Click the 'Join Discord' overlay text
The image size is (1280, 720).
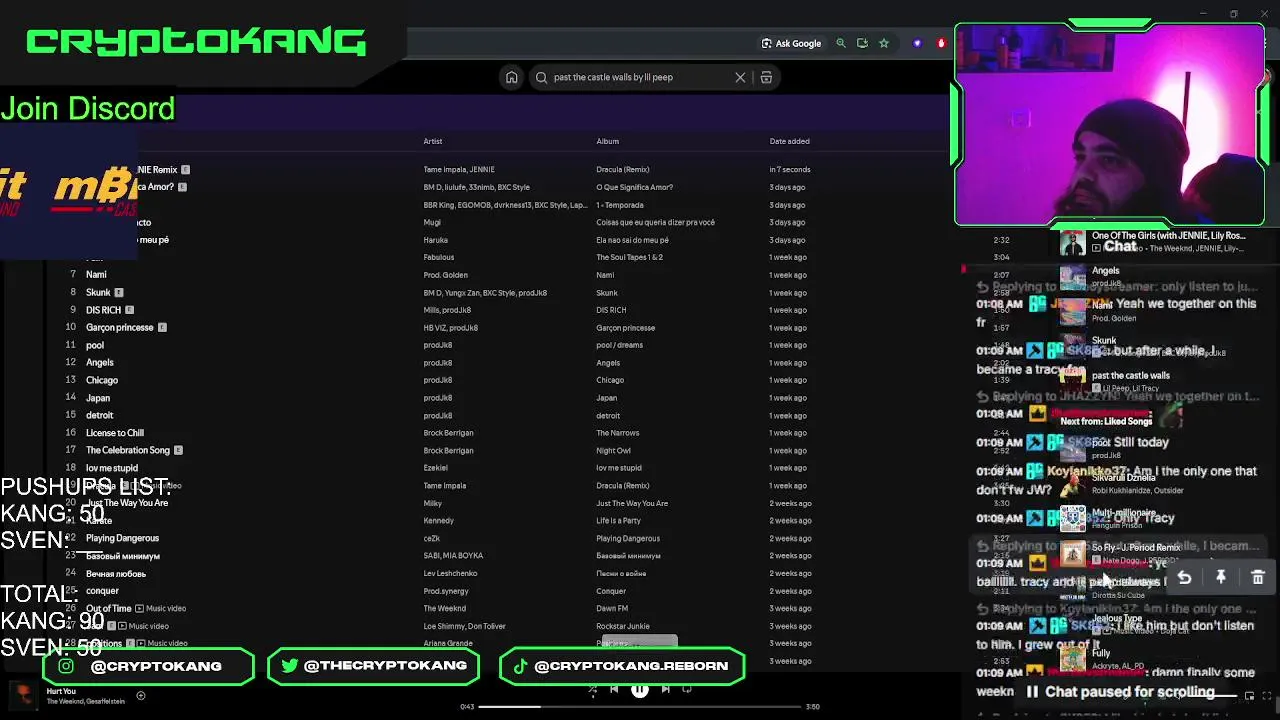[x=88, y=109]
